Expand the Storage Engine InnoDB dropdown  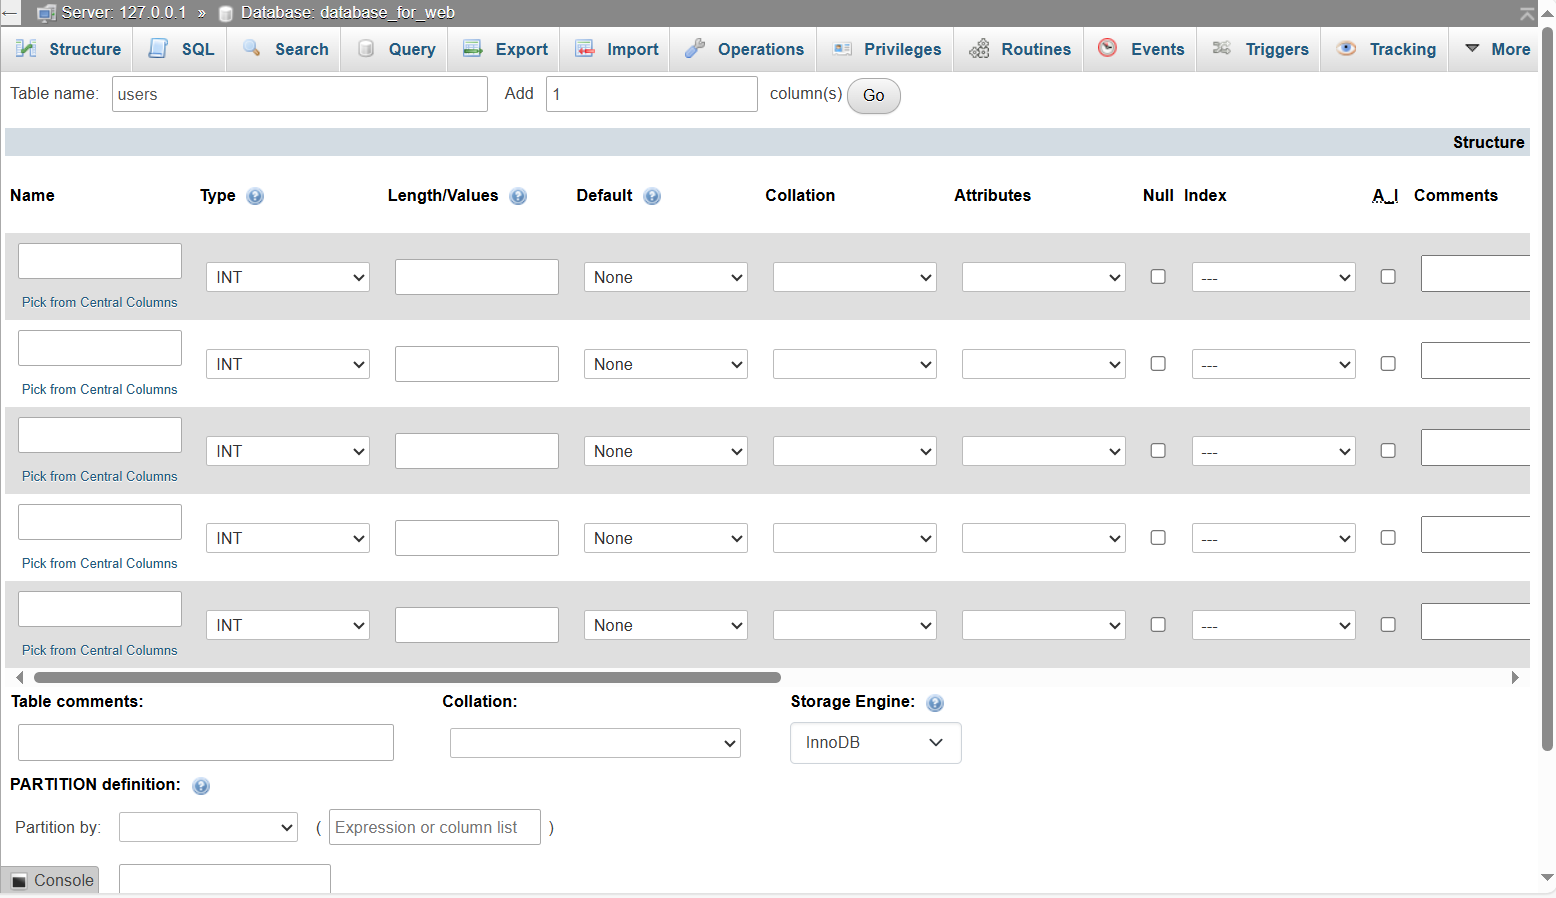tap(875, 743)
